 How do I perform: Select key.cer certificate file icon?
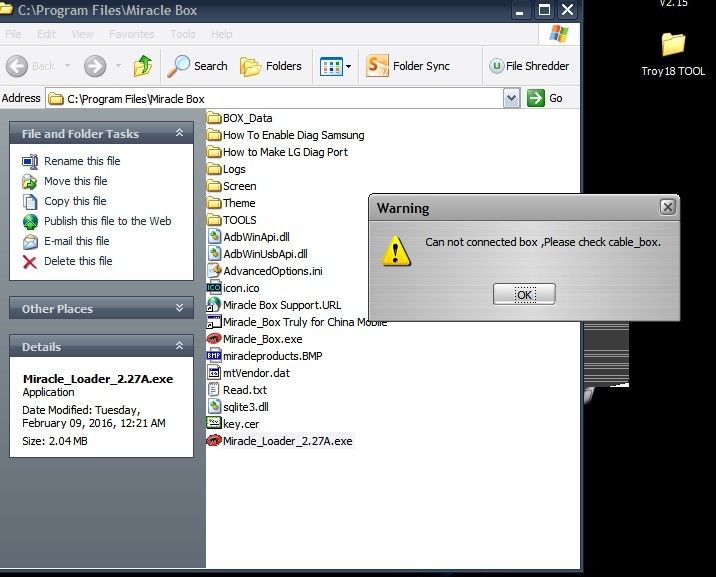click(x=214, y=424)
